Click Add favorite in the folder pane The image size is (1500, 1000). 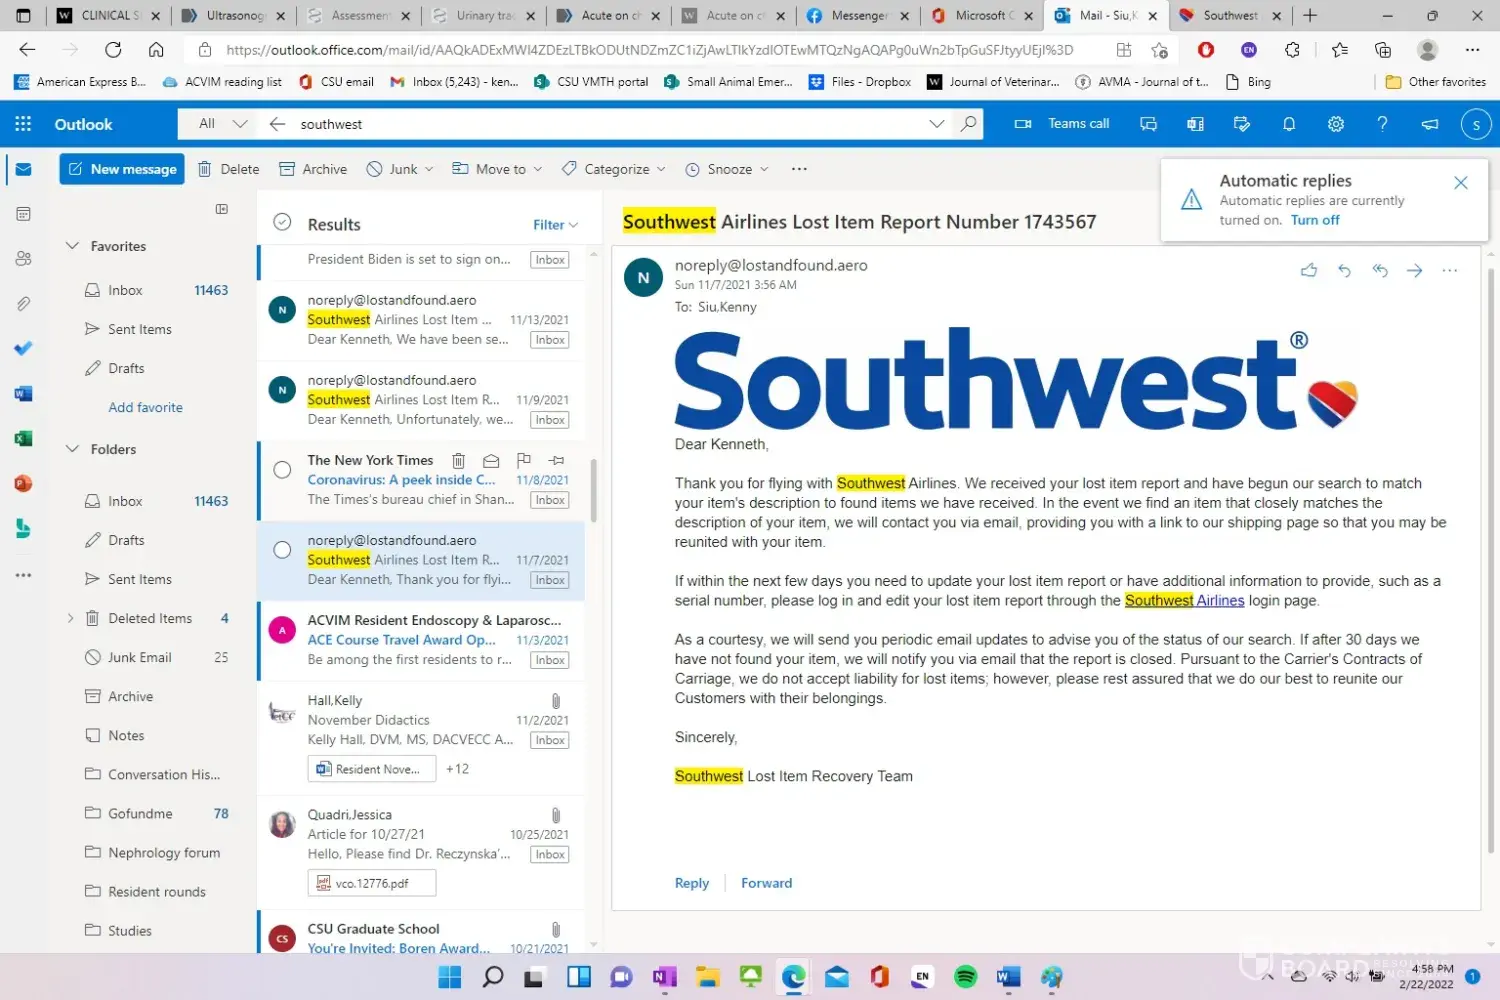click(146, 407)
